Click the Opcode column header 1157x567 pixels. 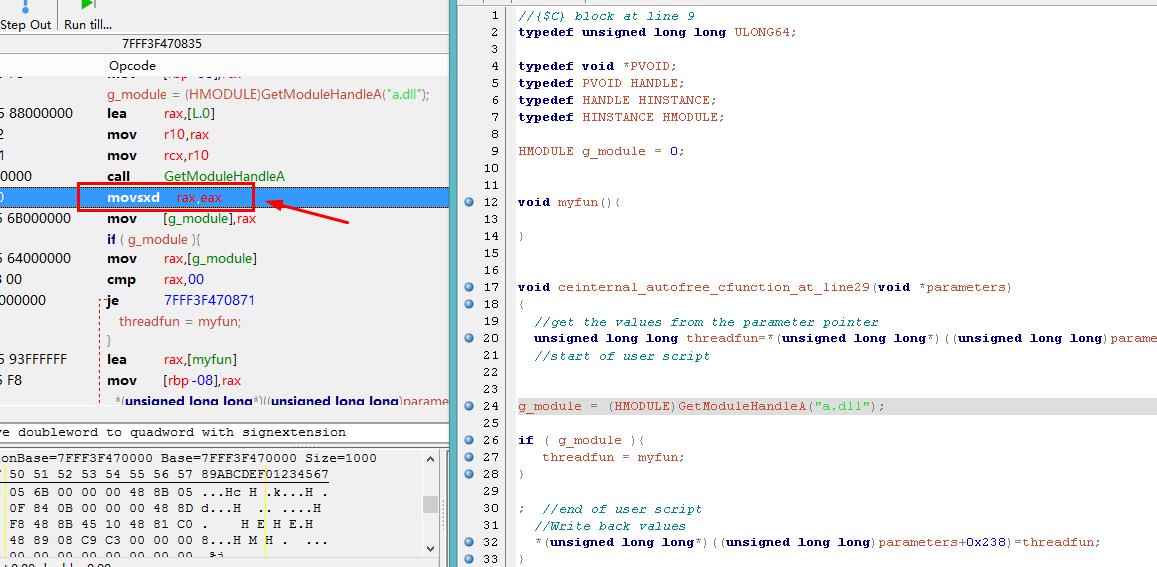coord(132,66)
